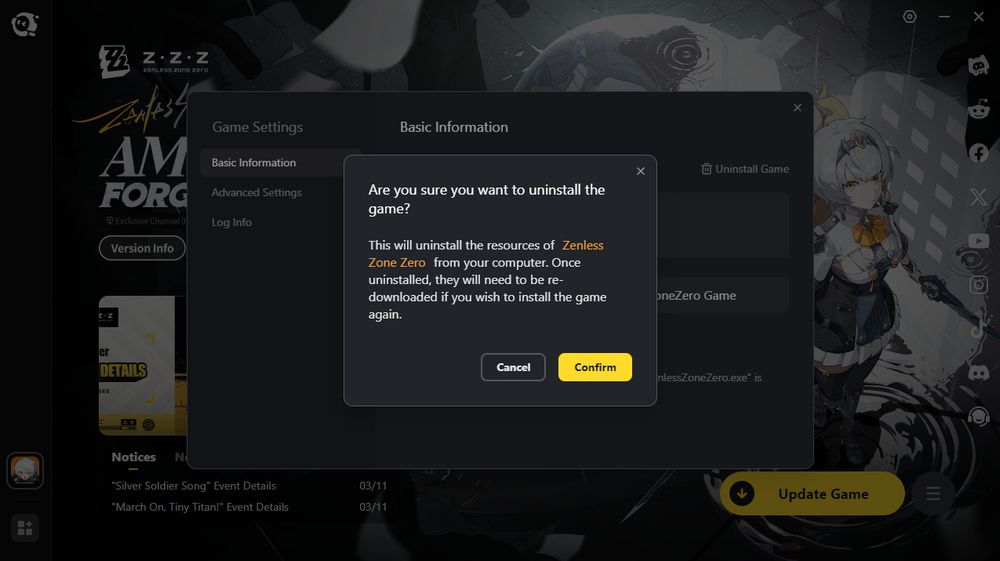Viewport: 1000px width, 561px height.
Task: Open the Discord social icon
Action: [978, 372]
